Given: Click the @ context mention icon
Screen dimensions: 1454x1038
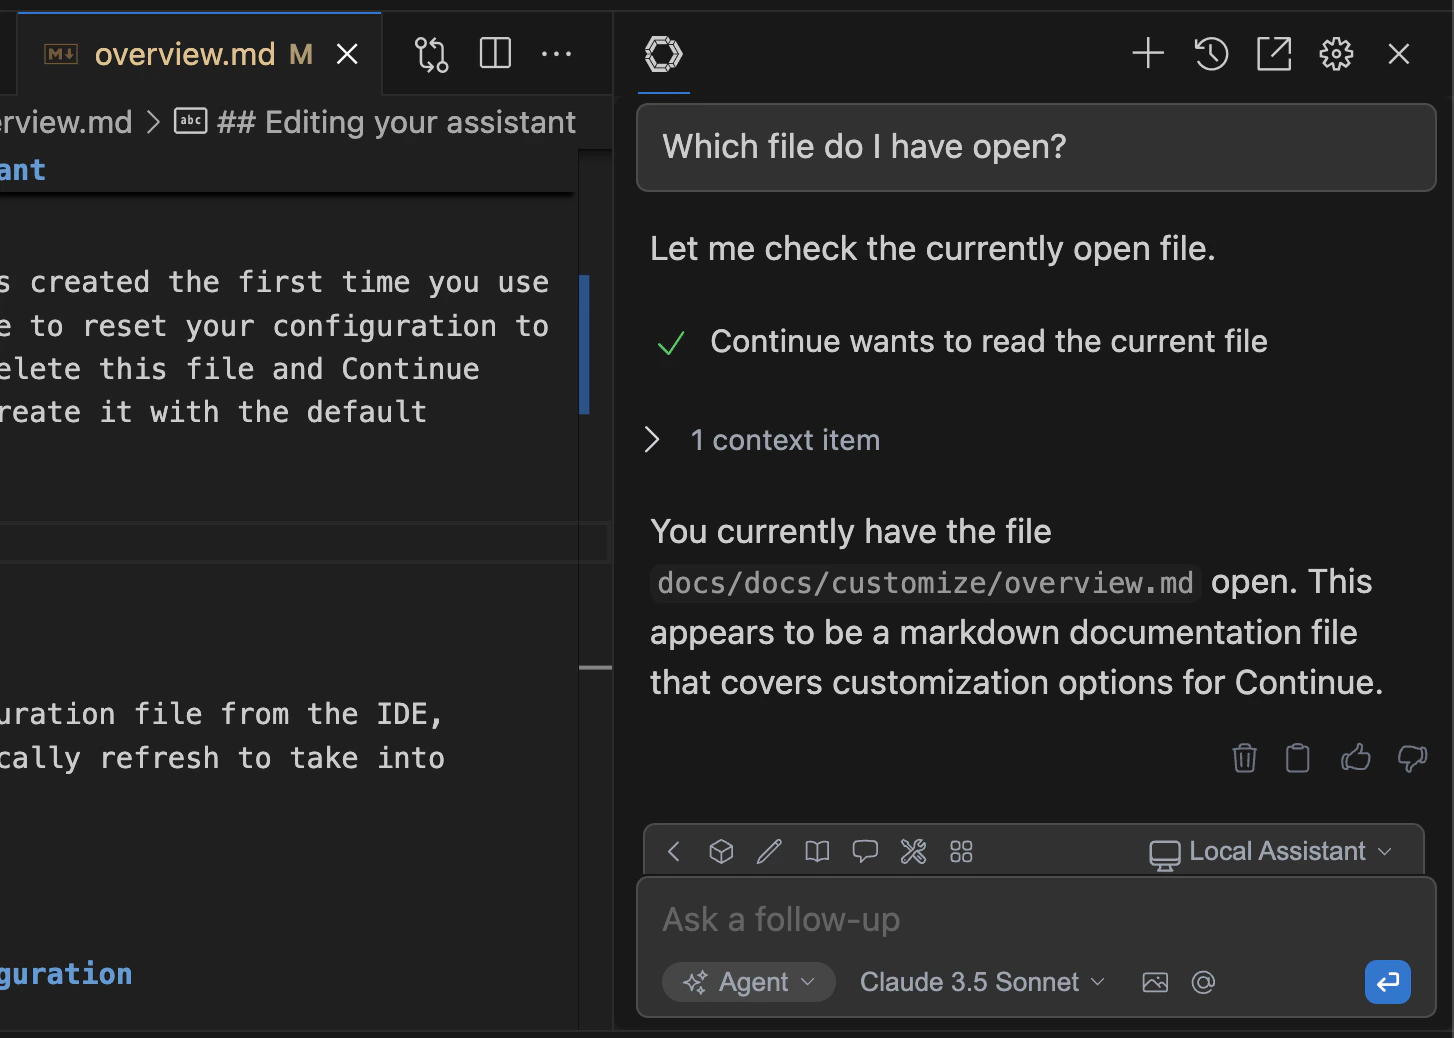Looking at the screenshot, I should click(1203, 983).
